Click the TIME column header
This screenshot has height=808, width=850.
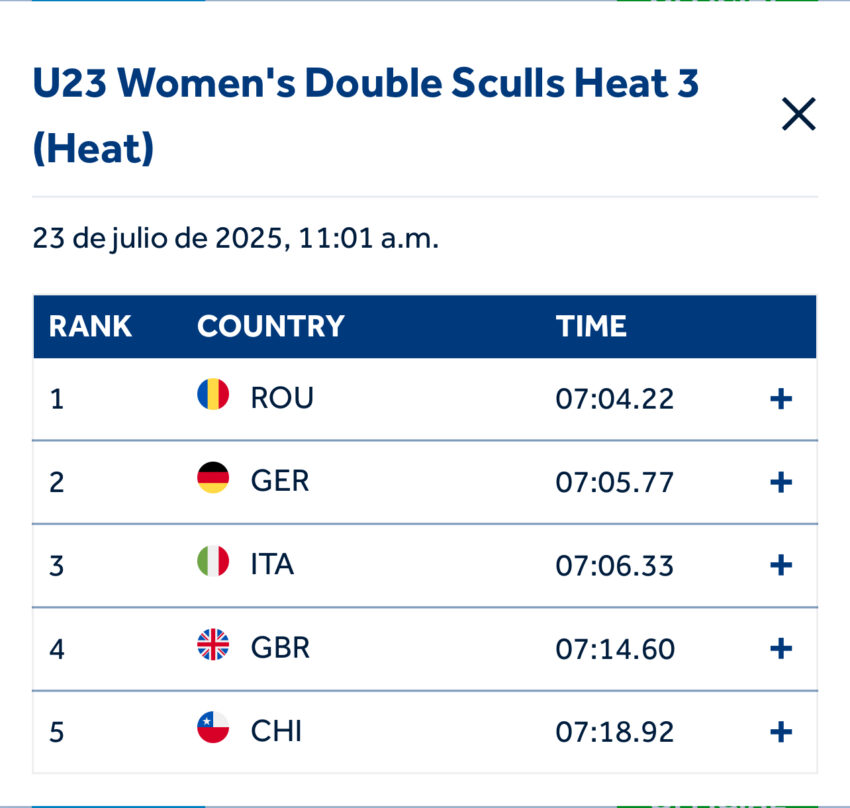coord(591,326)
